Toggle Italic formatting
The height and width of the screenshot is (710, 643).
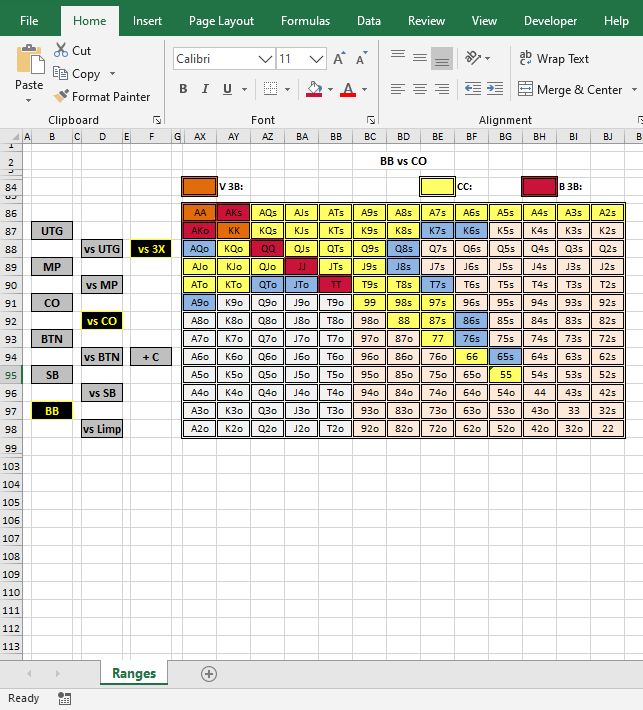pos(205,89)
